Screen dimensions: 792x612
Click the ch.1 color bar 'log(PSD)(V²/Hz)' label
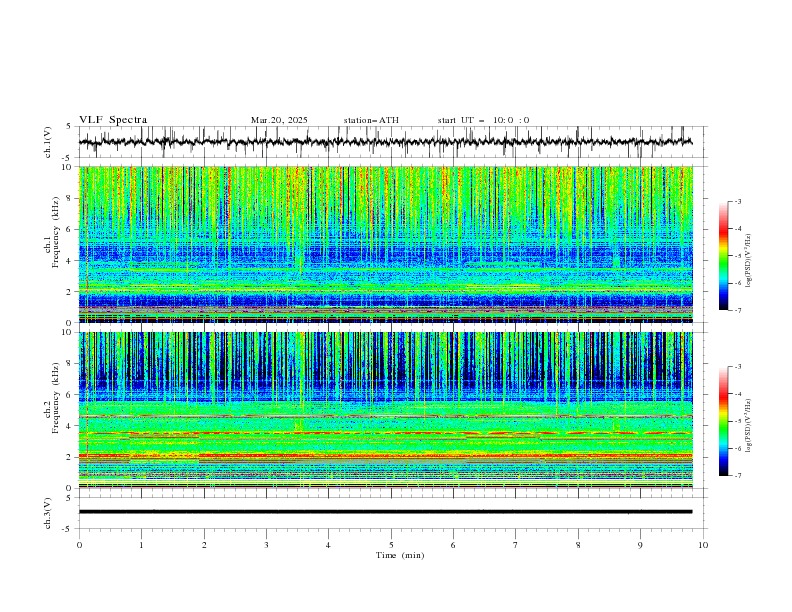[749, 261]
